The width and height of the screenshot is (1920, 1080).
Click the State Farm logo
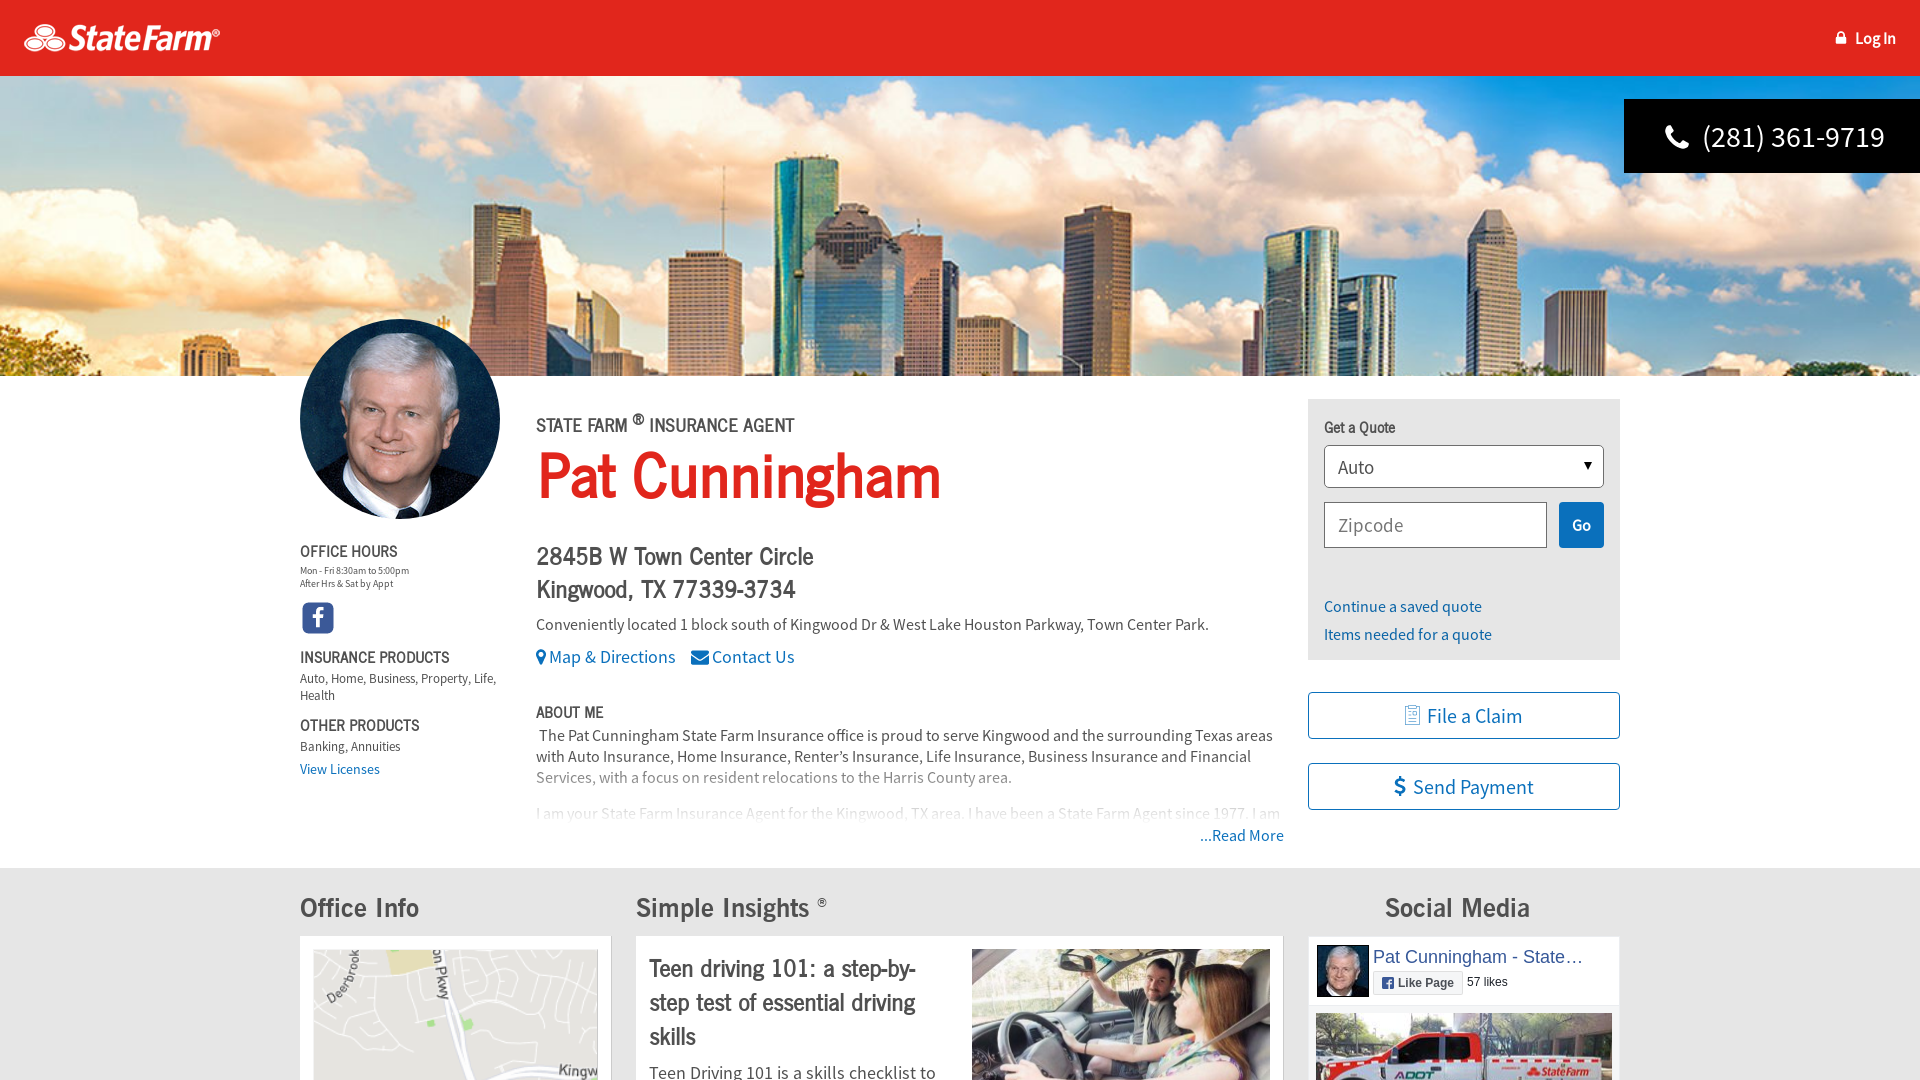pyautogui.click(x=122, y=38)
